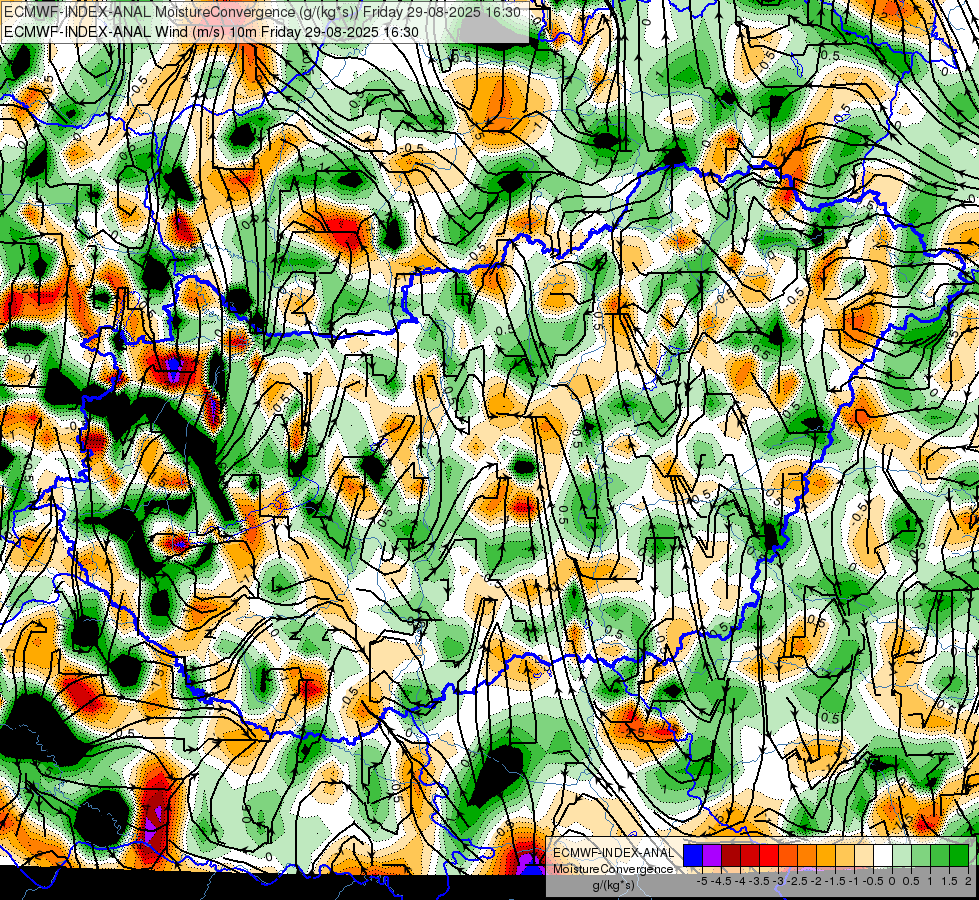Select the light orange swatch between -1.5 and -1
The image size is (979, 900).
(845, 856)
